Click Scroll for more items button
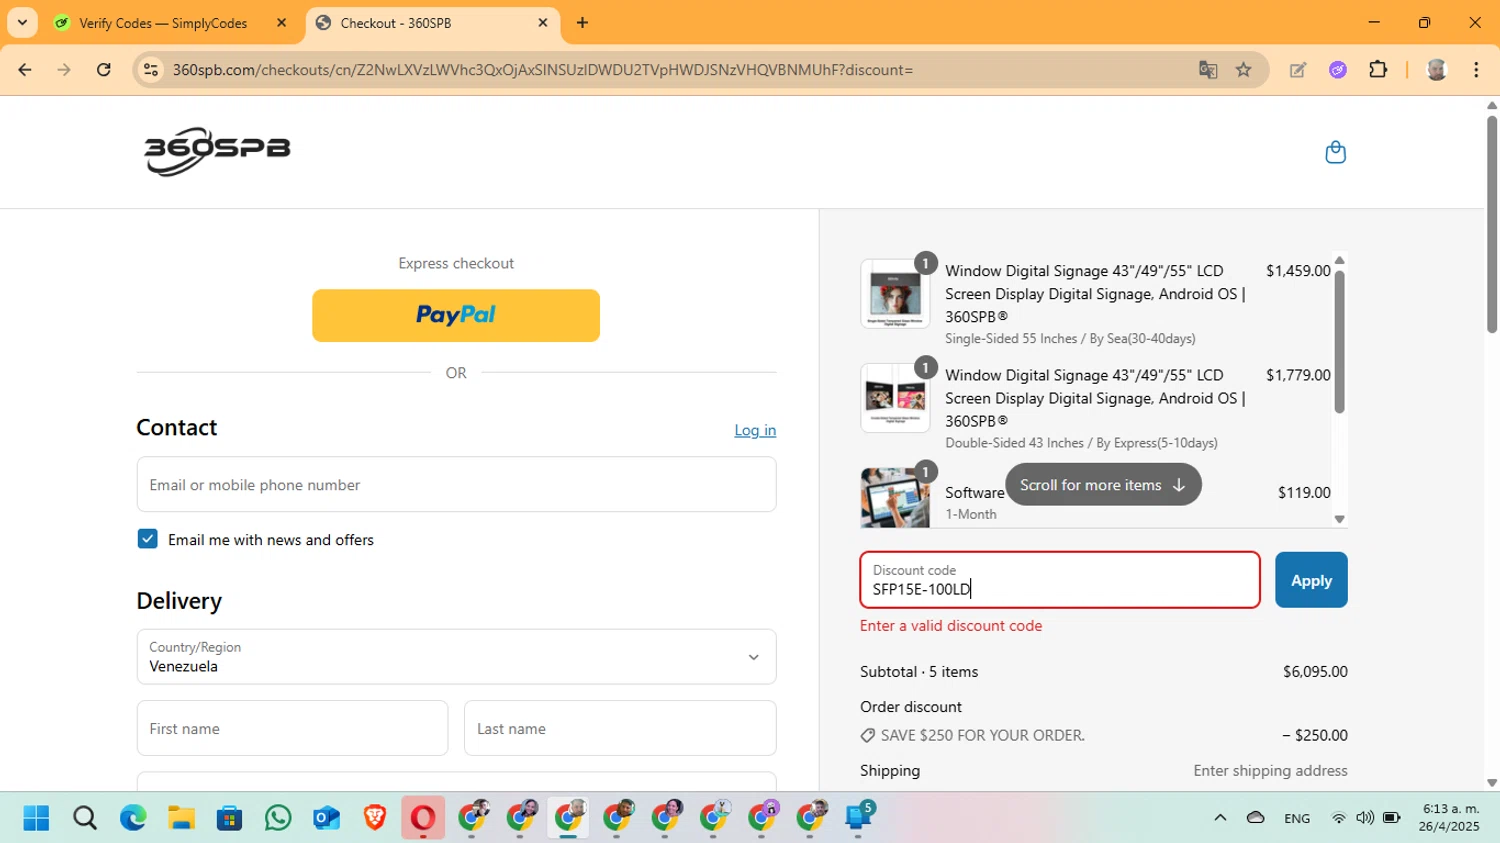 click(x=1103, y=485)
